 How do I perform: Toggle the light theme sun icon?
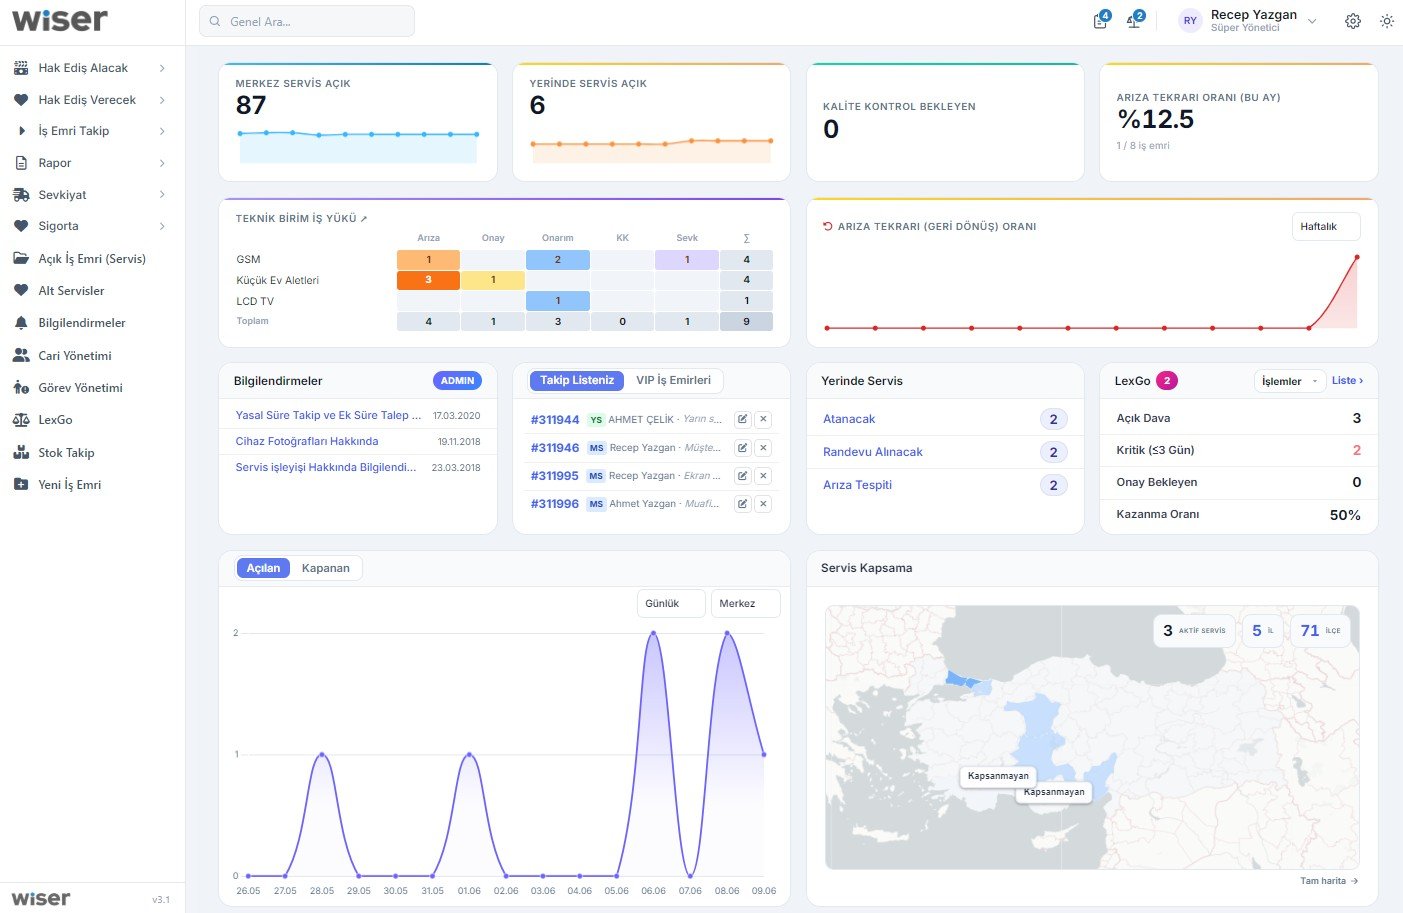pyautogui.click(x=1386, y=21)
